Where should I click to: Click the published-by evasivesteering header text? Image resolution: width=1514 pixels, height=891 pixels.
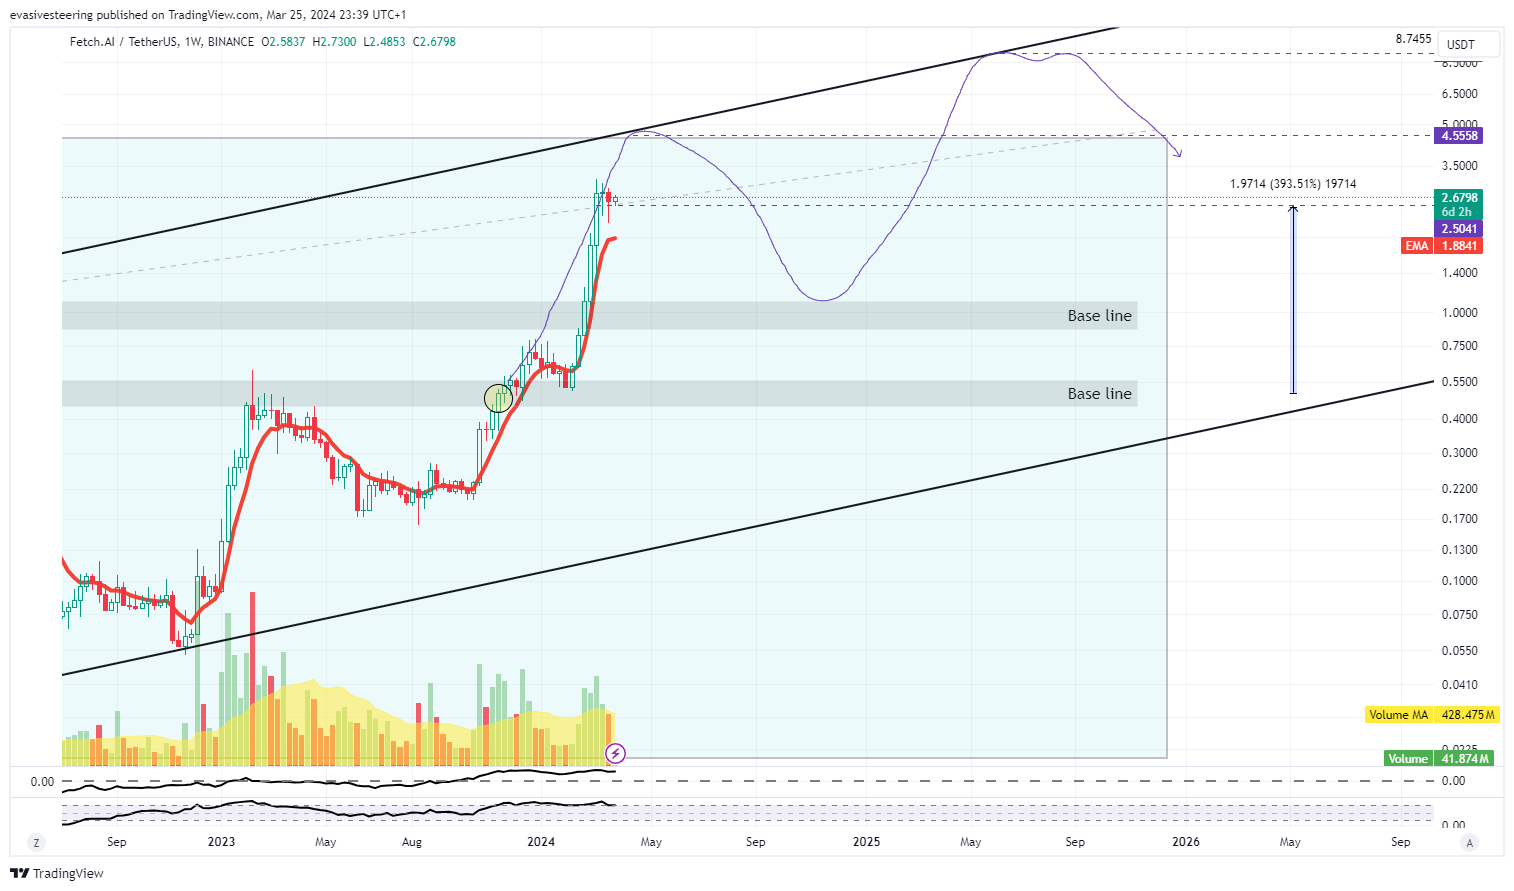[208, 15]
